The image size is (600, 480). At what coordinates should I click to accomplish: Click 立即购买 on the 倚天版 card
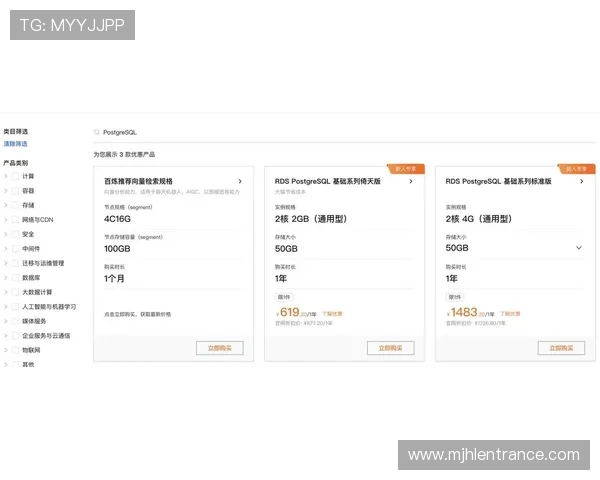(390, 348)
